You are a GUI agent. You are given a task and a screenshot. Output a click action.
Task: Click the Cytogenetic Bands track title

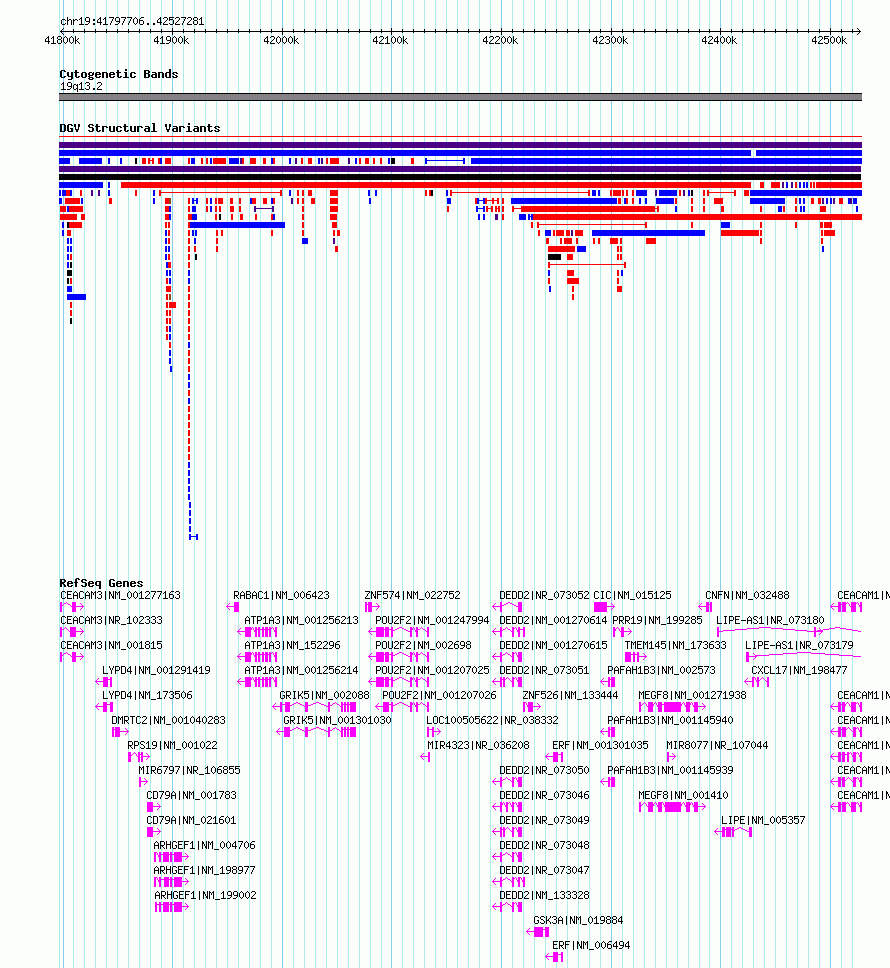pos(119,74)
